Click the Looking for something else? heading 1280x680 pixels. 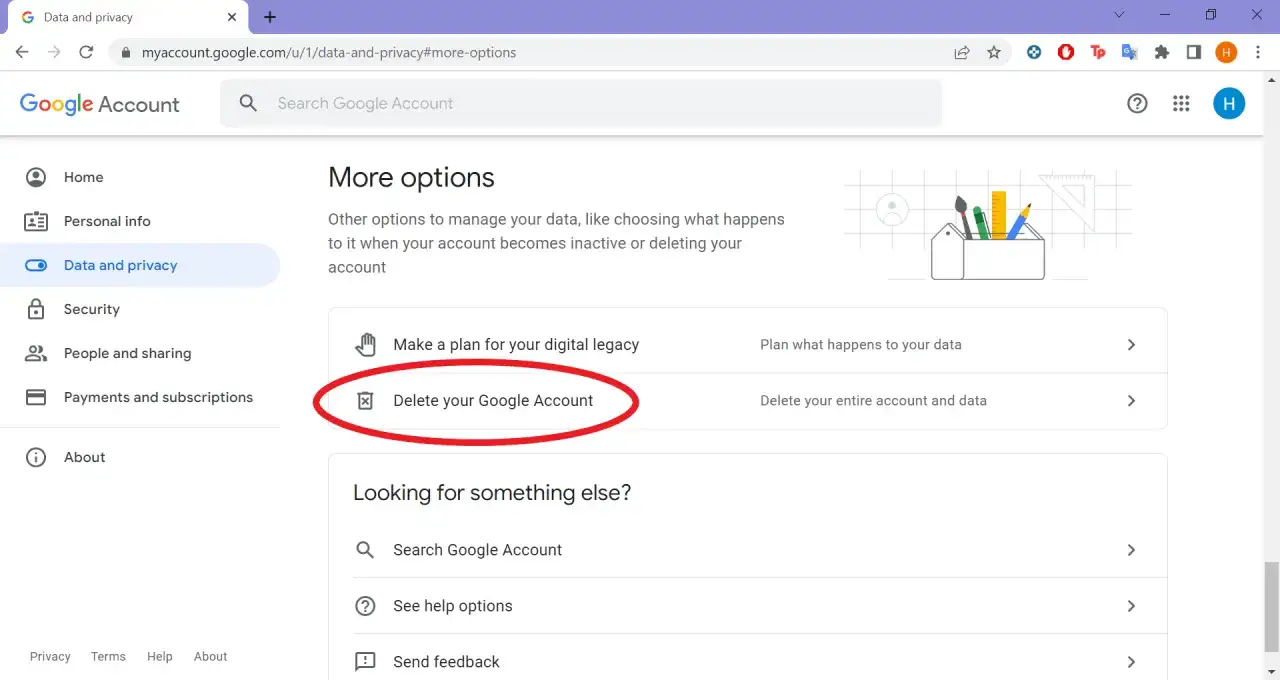492,493
